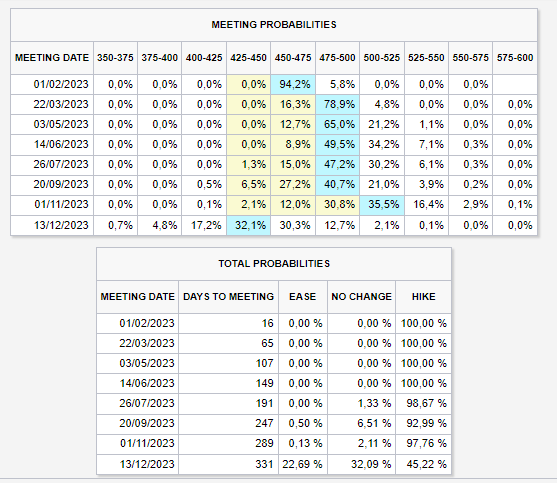Screen dimensions: 557x483
Task: Select the 6,1% probability cell
Action: (426, 164)
